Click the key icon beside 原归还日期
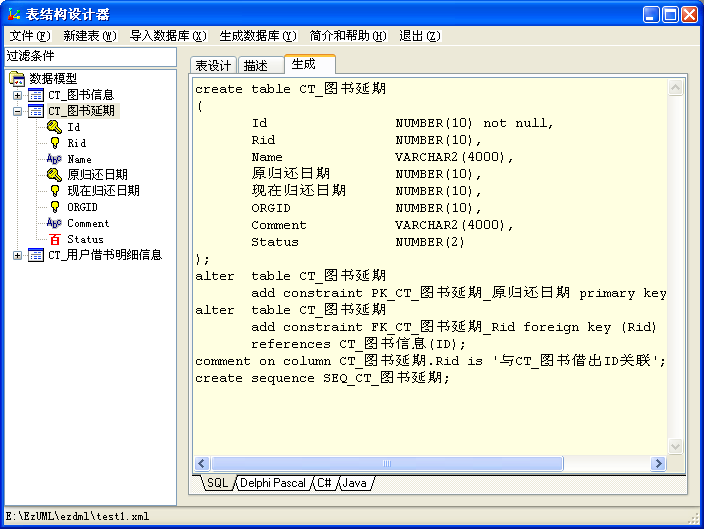 (x=54, y=175)
